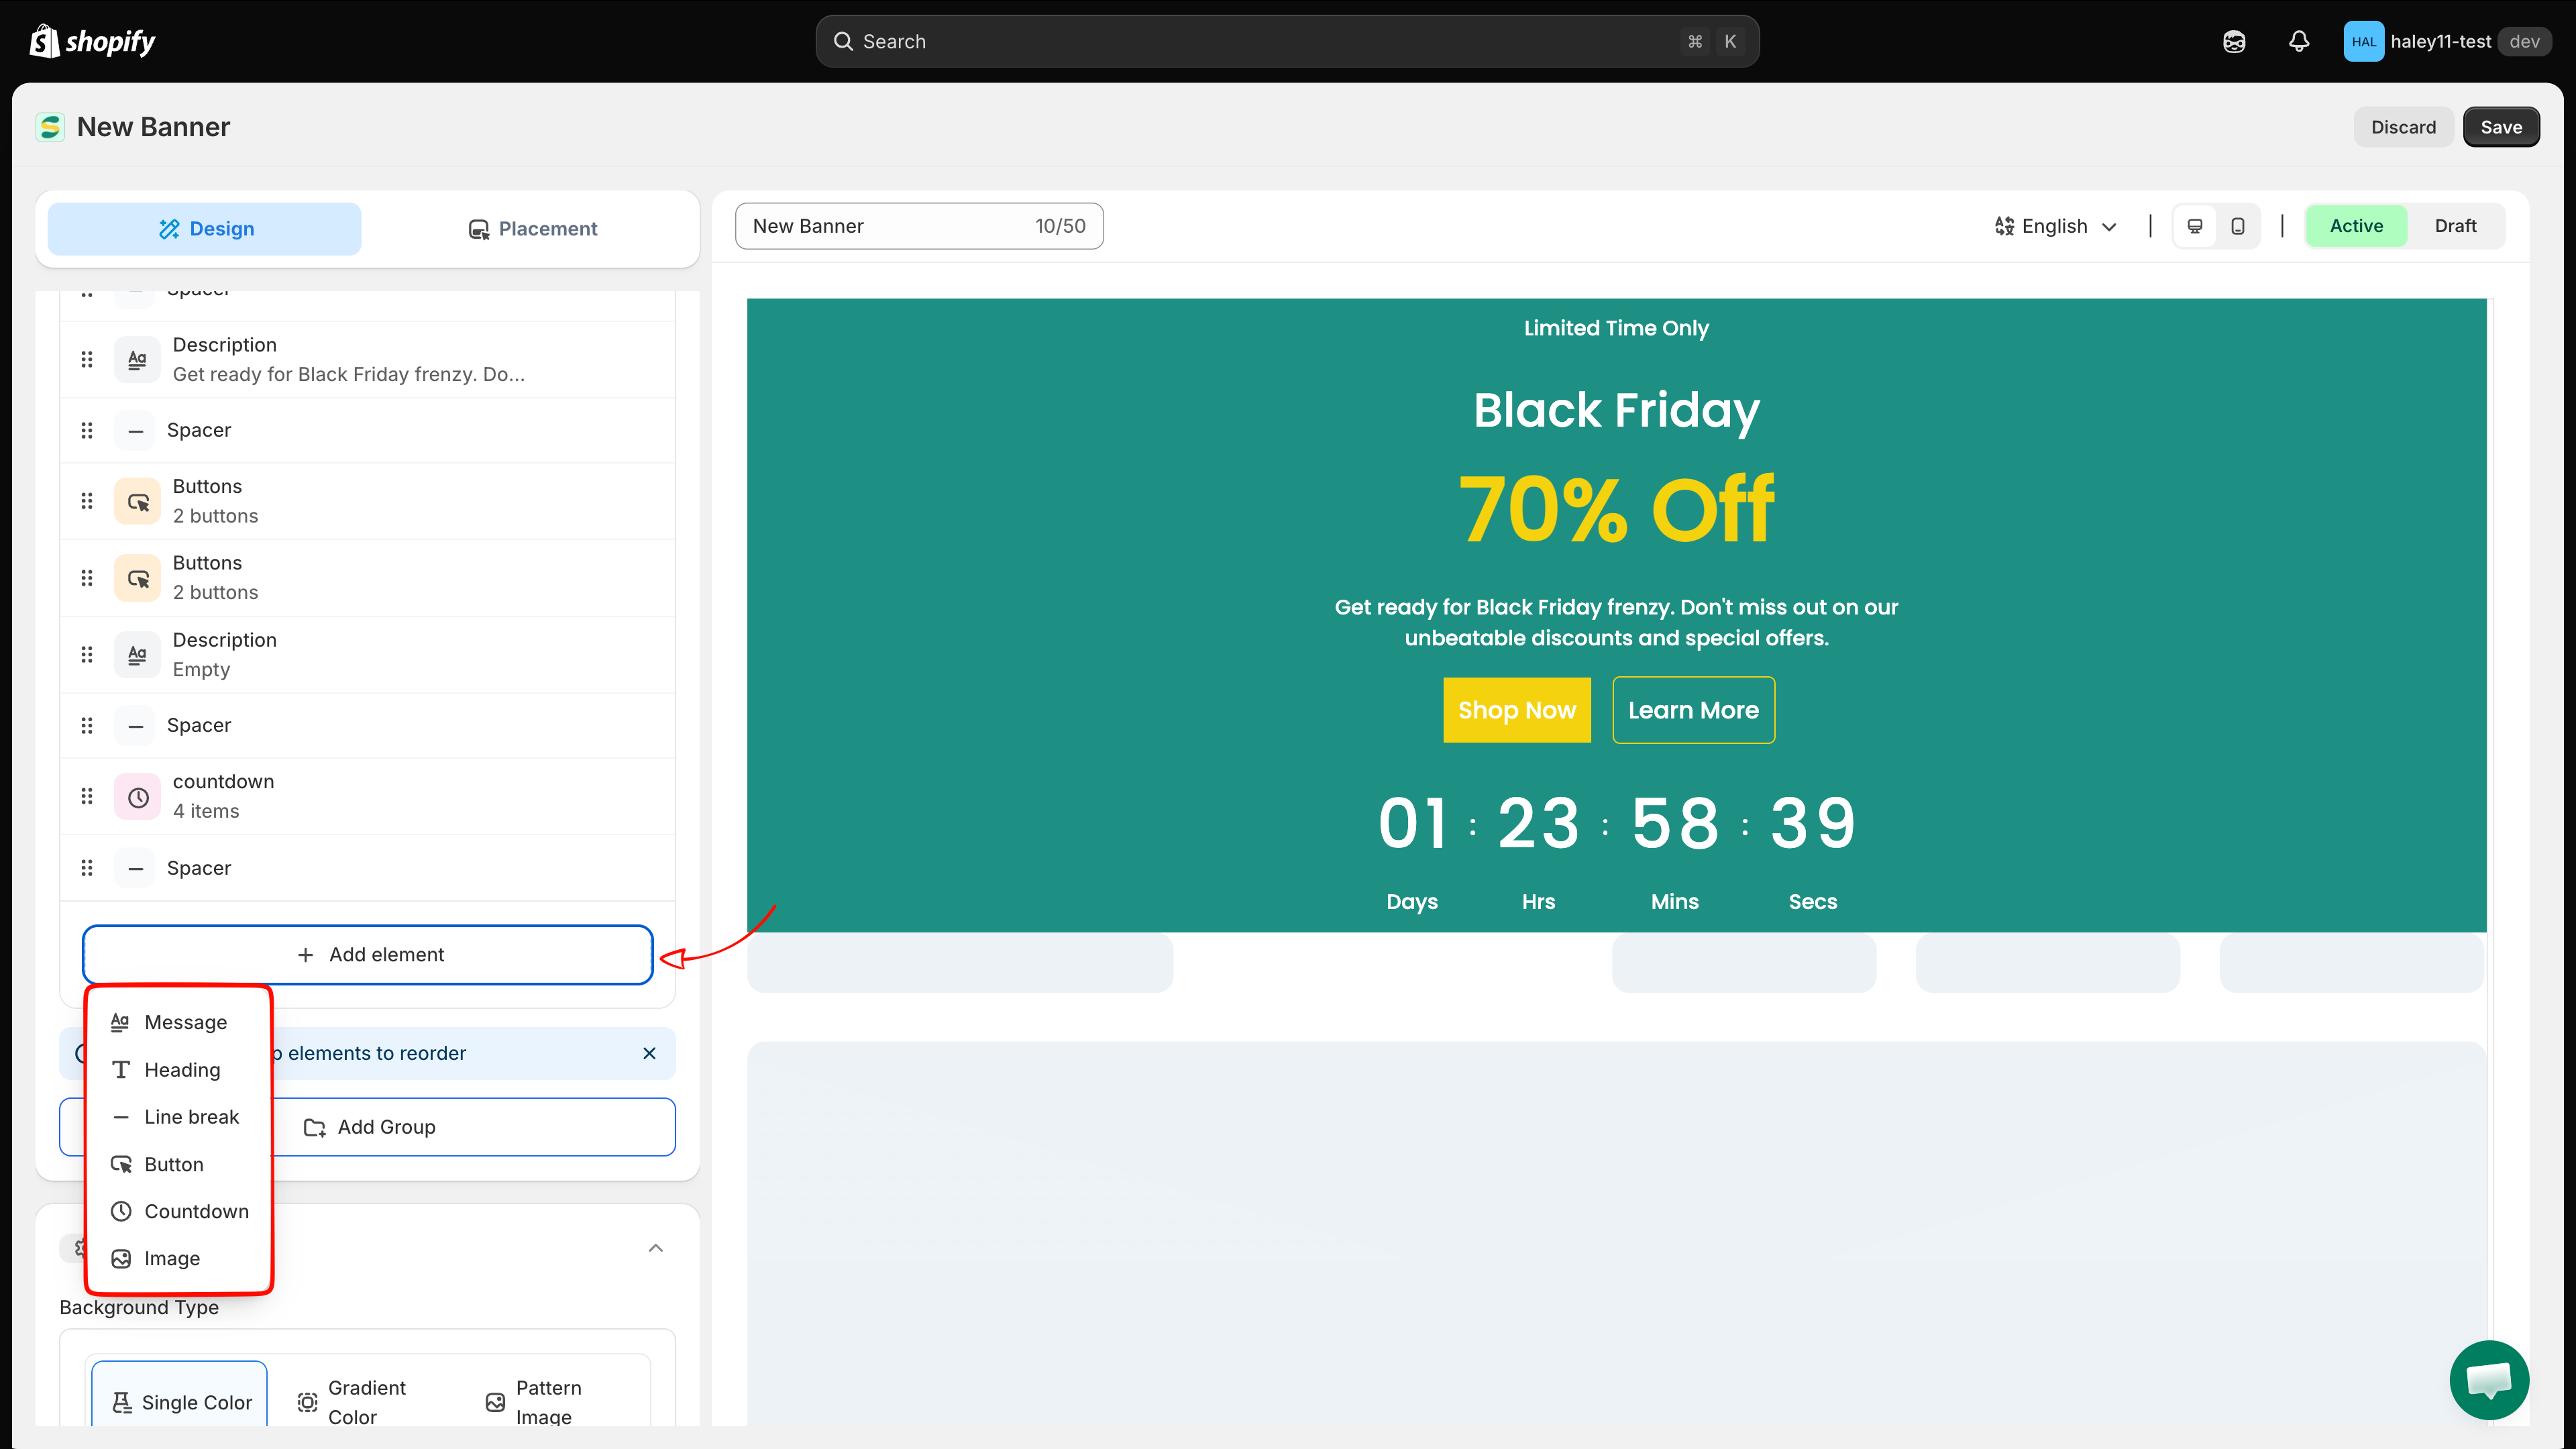Open the Sidekick assistant icon
This screenshot has width=2576, height=1449.
pyautogui.click(x=2234, y=41)
